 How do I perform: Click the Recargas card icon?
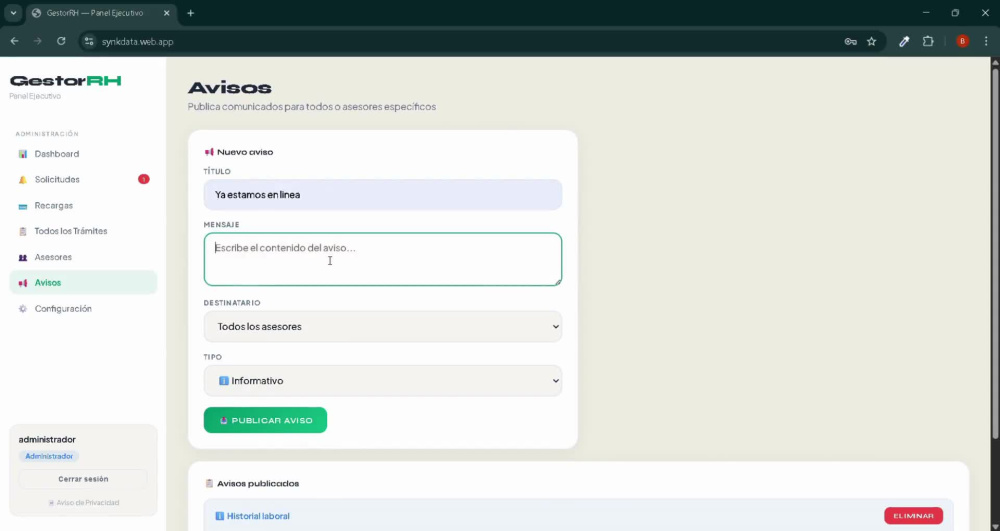pyautogui.click(x=23, y=206)
